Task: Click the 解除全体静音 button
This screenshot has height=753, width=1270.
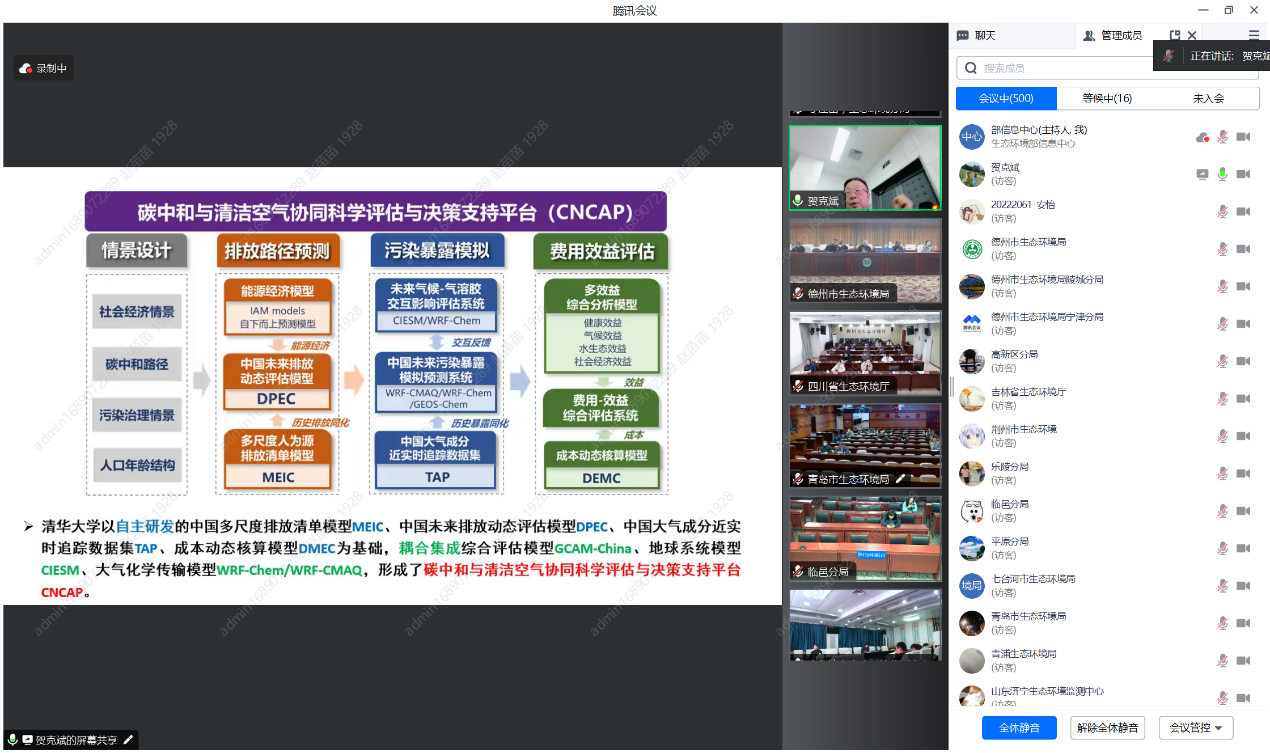Action: click(x=1107, y=728)
